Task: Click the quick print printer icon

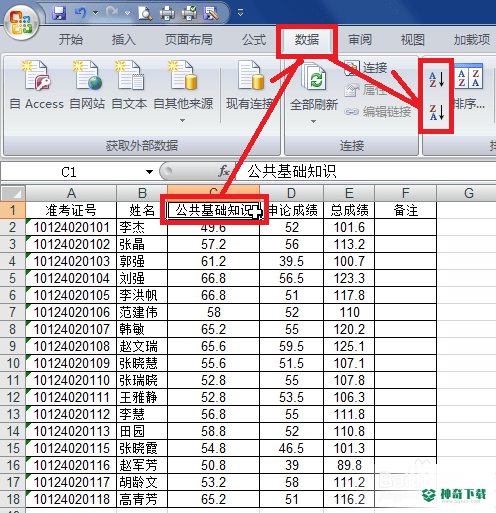Action: tap(167, 13)
